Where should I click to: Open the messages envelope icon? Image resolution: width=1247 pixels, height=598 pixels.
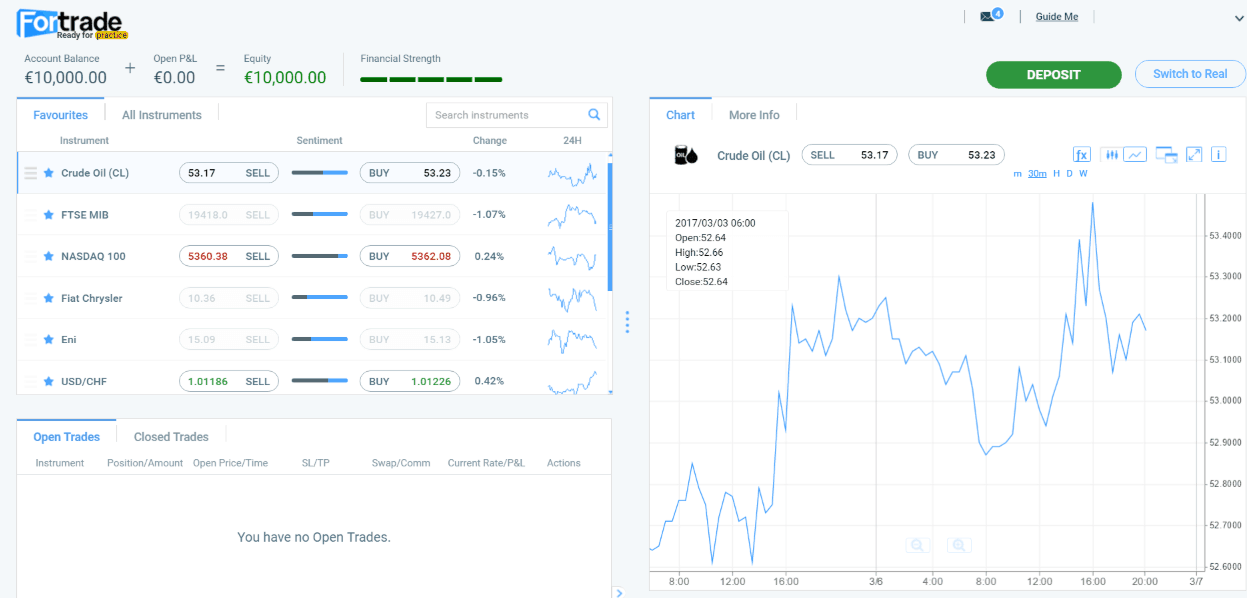pyautogui.click(x=986, y=16)
